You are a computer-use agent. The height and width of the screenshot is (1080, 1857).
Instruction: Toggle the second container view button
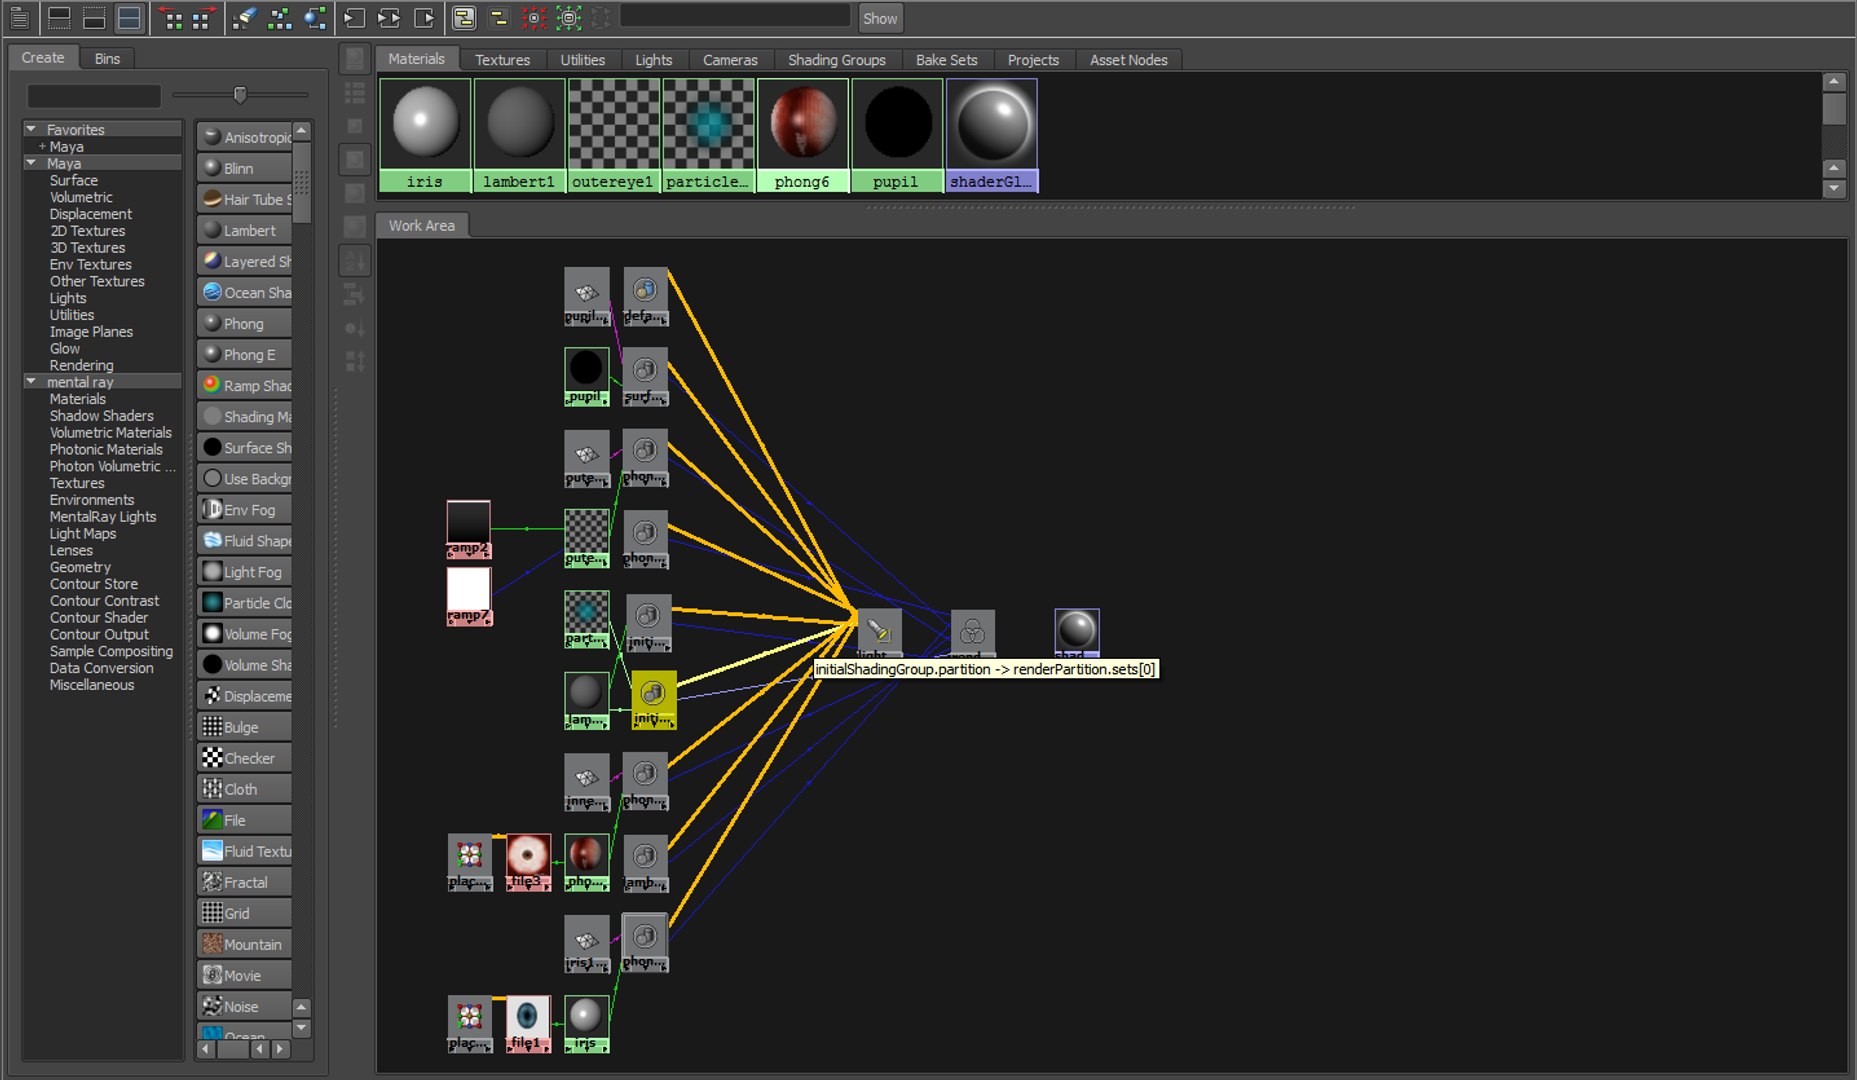499,18
